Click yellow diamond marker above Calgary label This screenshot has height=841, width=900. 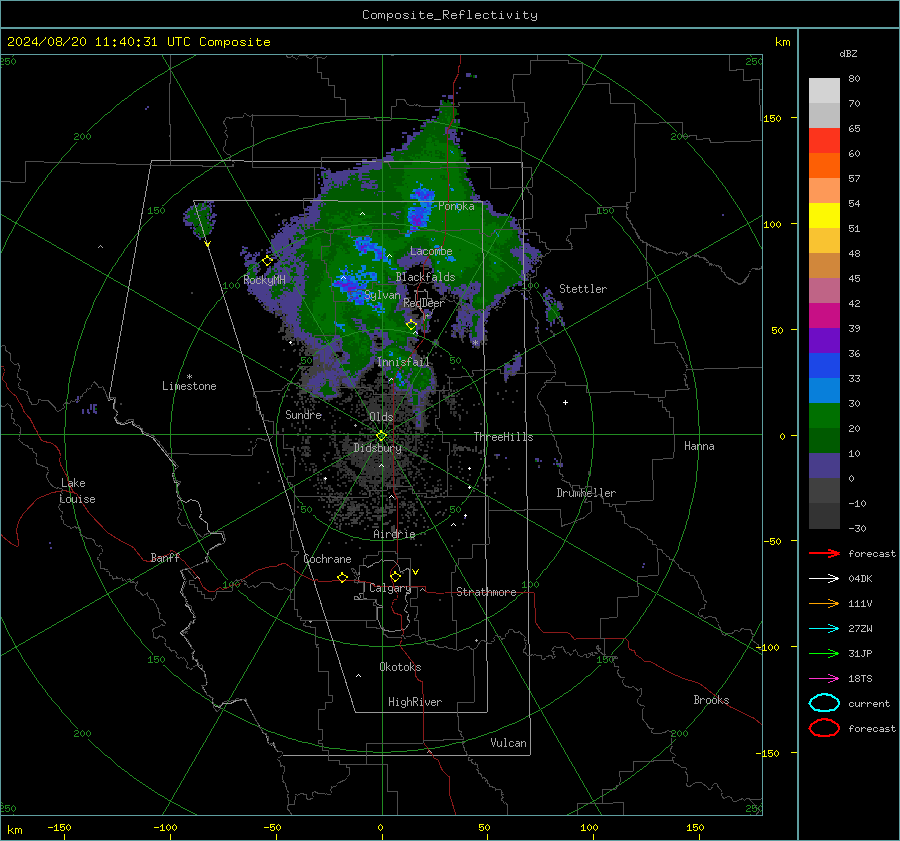pos(395,576)
